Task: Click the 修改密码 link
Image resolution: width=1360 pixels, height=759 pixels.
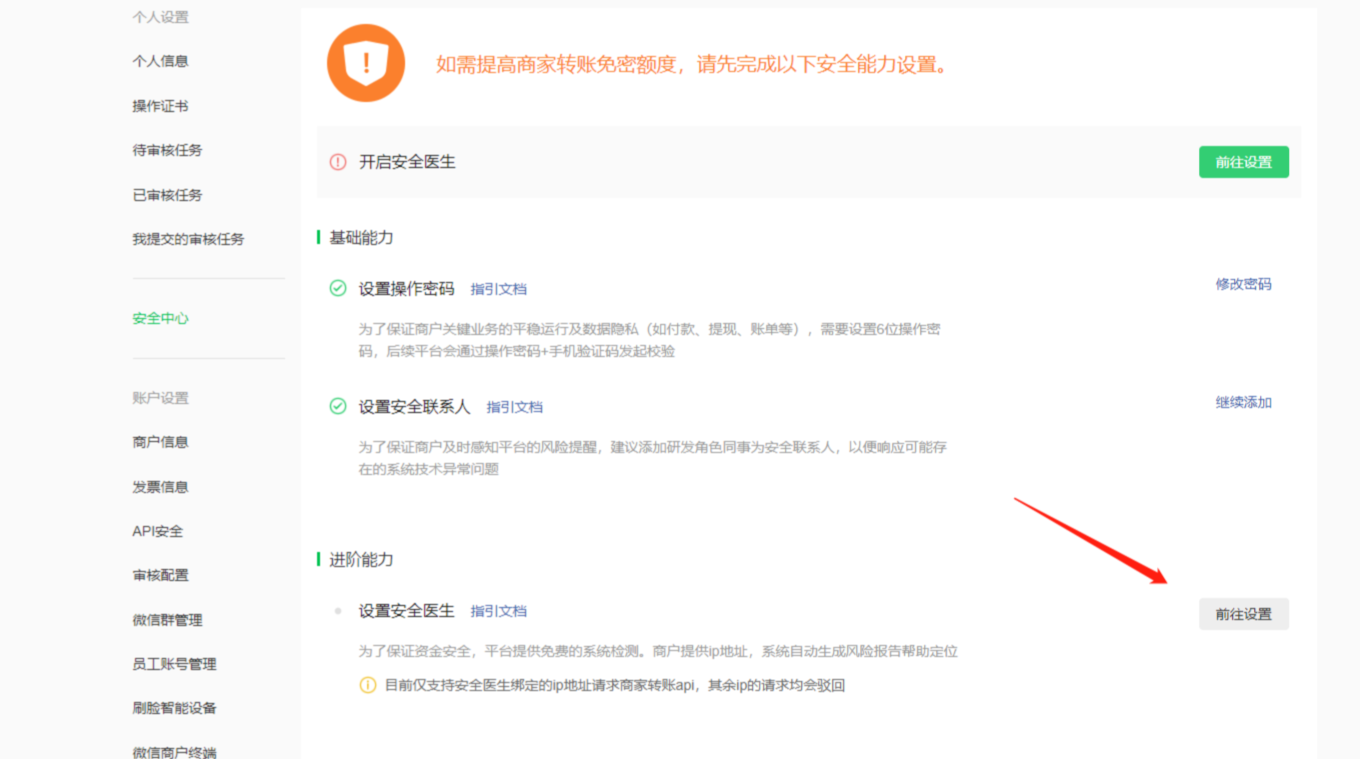Action: click(x=1243, y=284)
